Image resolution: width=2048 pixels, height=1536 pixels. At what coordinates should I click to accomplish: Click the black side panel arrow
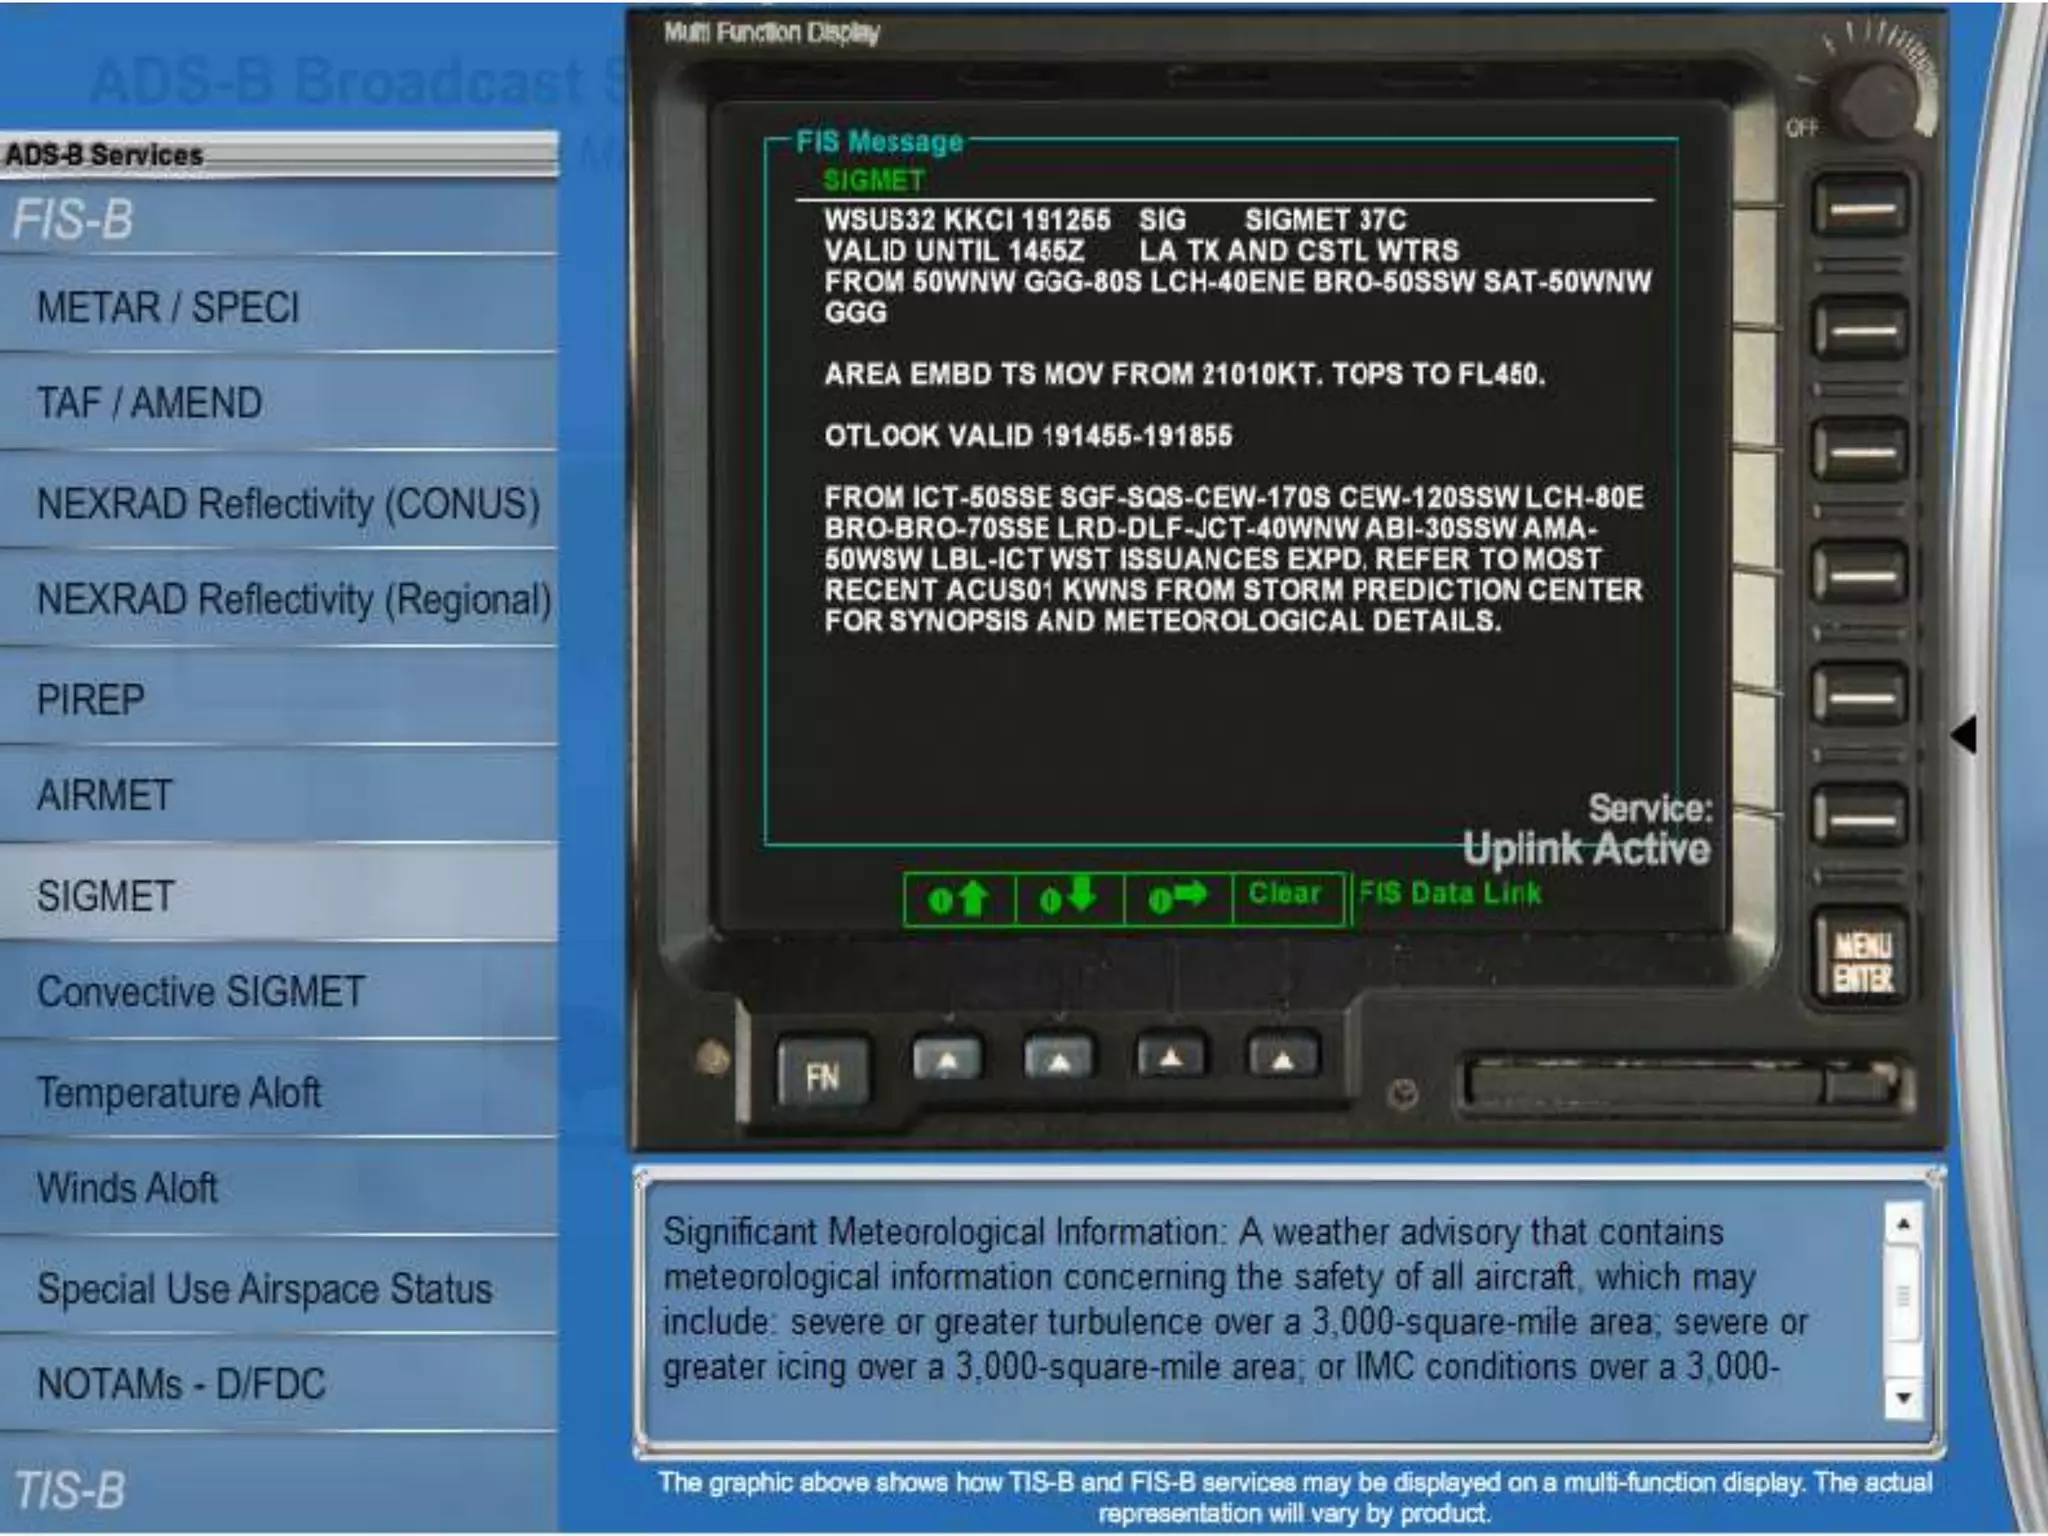[x=1964, y=735]
